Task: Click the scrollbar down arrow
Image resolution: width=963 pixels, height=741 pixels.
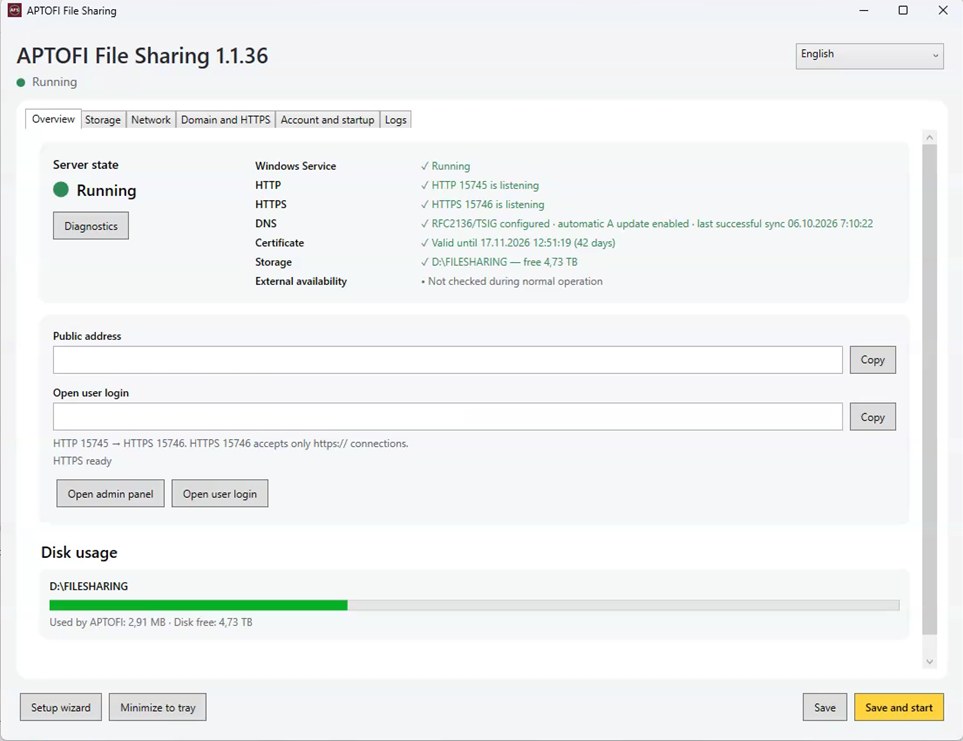Action: click(x=929, y=661)
